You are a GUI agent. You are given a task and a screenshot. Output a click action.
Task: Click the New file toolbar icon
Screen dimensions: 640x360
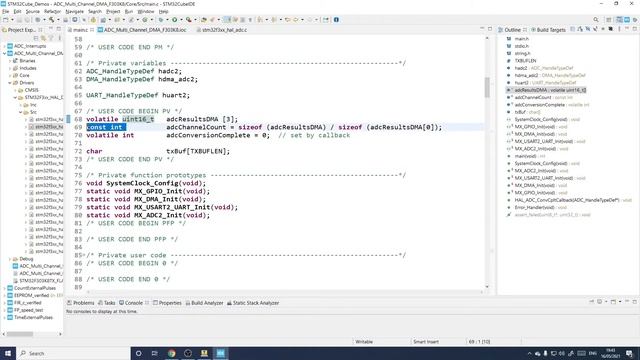(x=6, y=20)
